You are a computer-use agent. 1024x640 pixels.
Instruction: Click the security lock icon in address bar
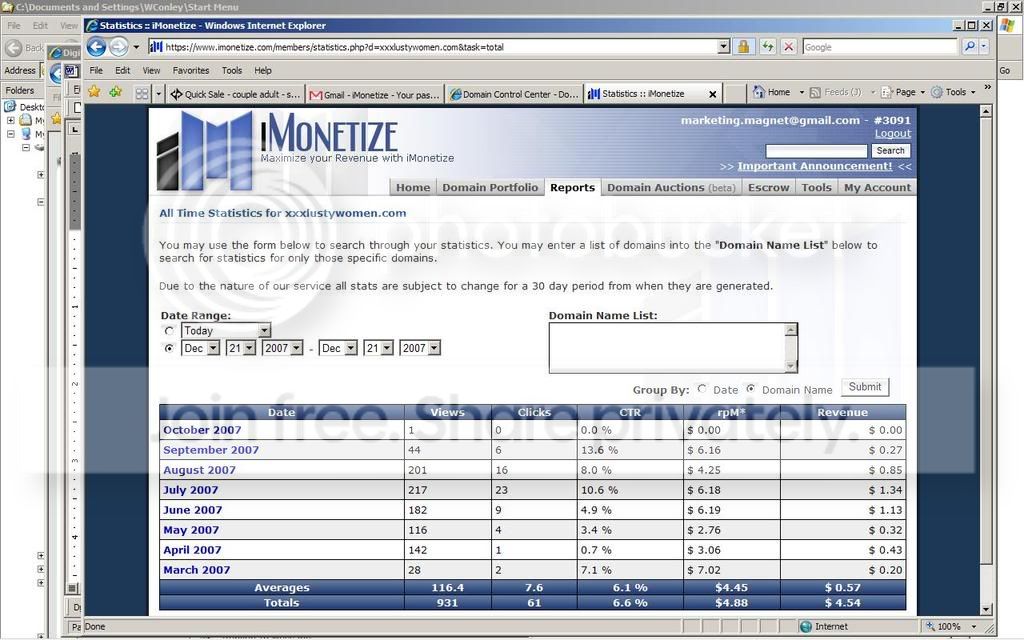coord(743,47)
